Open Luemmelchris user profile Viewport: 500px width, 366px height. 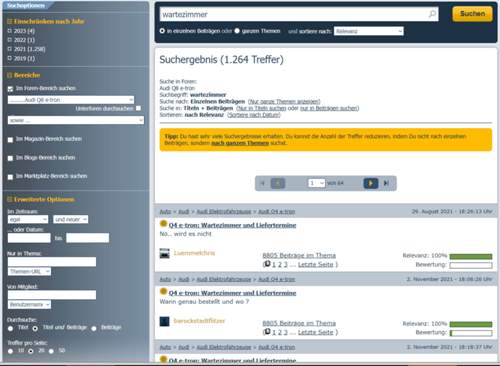pos(194,253)
